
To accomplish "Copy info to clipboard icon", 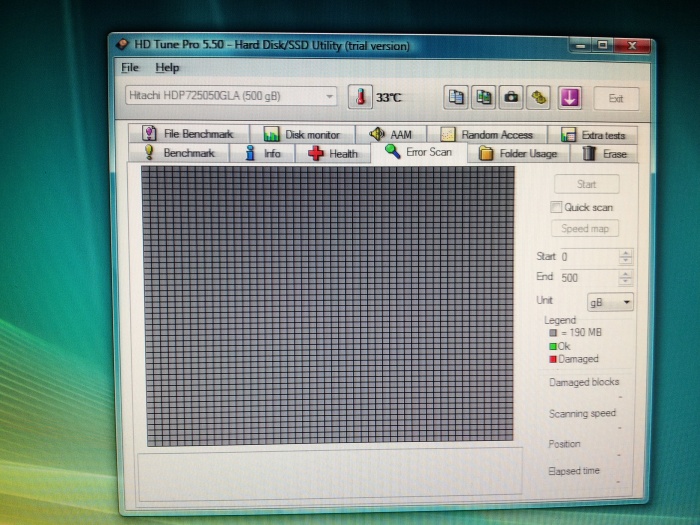I will tap(456, 97).
